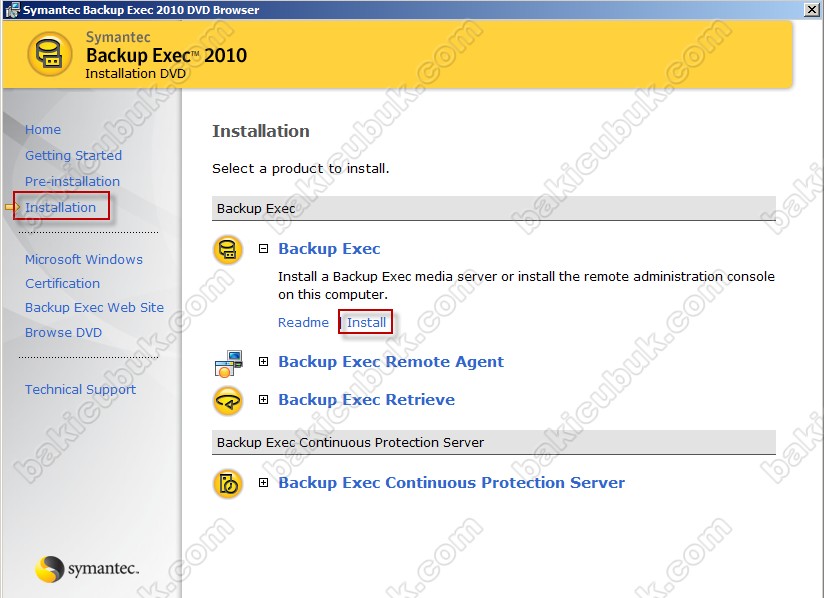This screenshot has height=598, width=824.
Task: Close the DVD Browser window
Action: coord(811,9)
